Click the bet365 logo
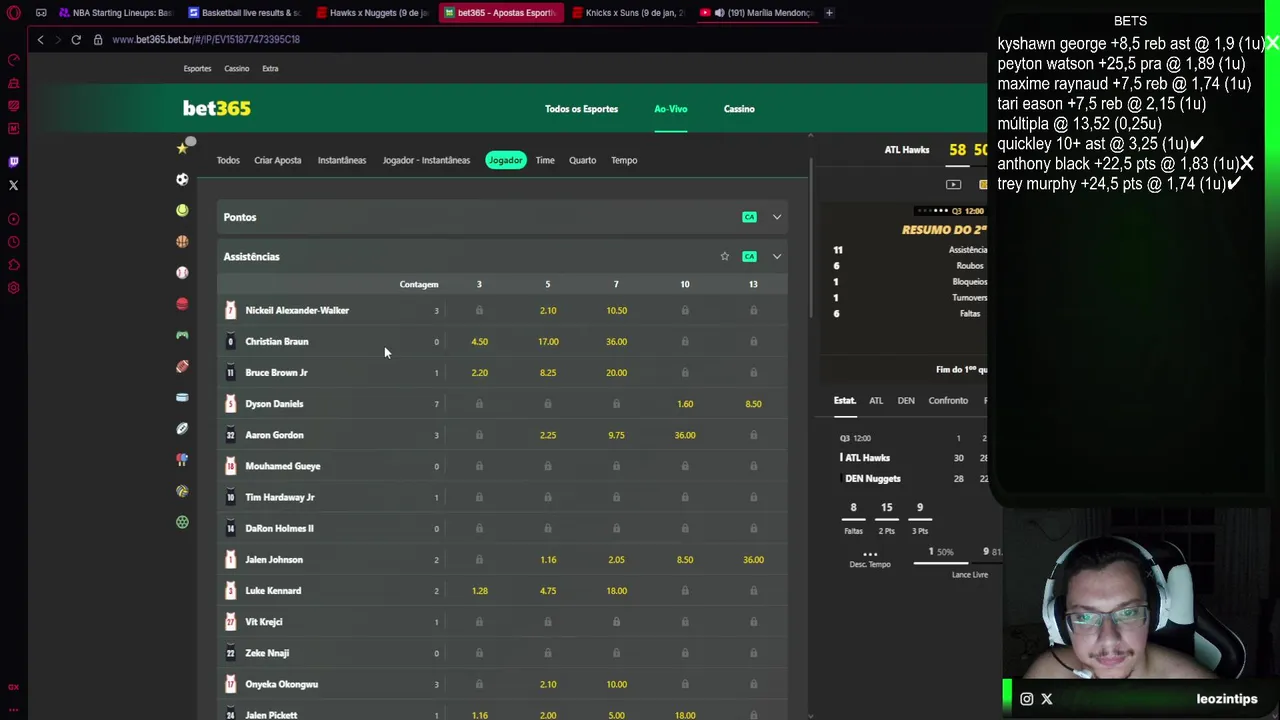 point(217,108)
